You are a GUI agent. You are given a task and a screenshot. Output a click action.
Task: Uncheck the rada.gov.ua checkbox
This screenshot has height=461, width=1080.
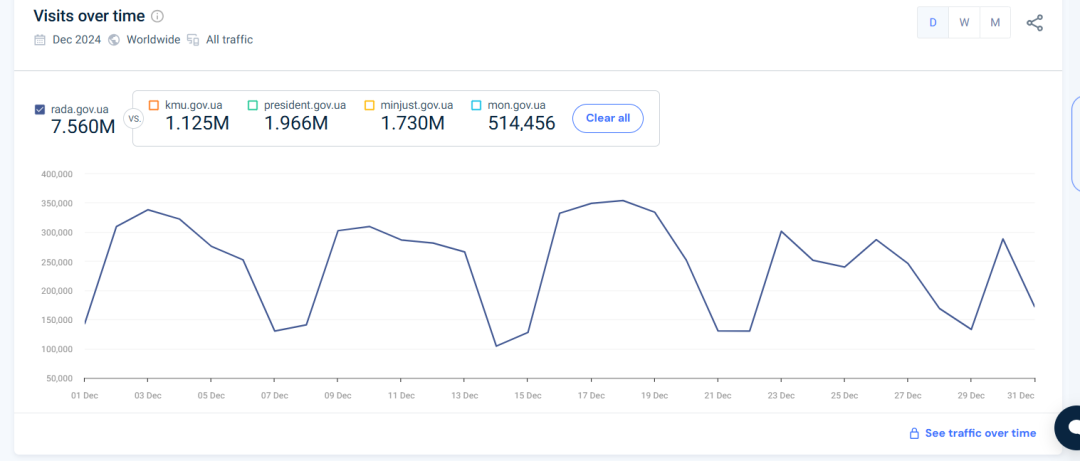(40, 109)
